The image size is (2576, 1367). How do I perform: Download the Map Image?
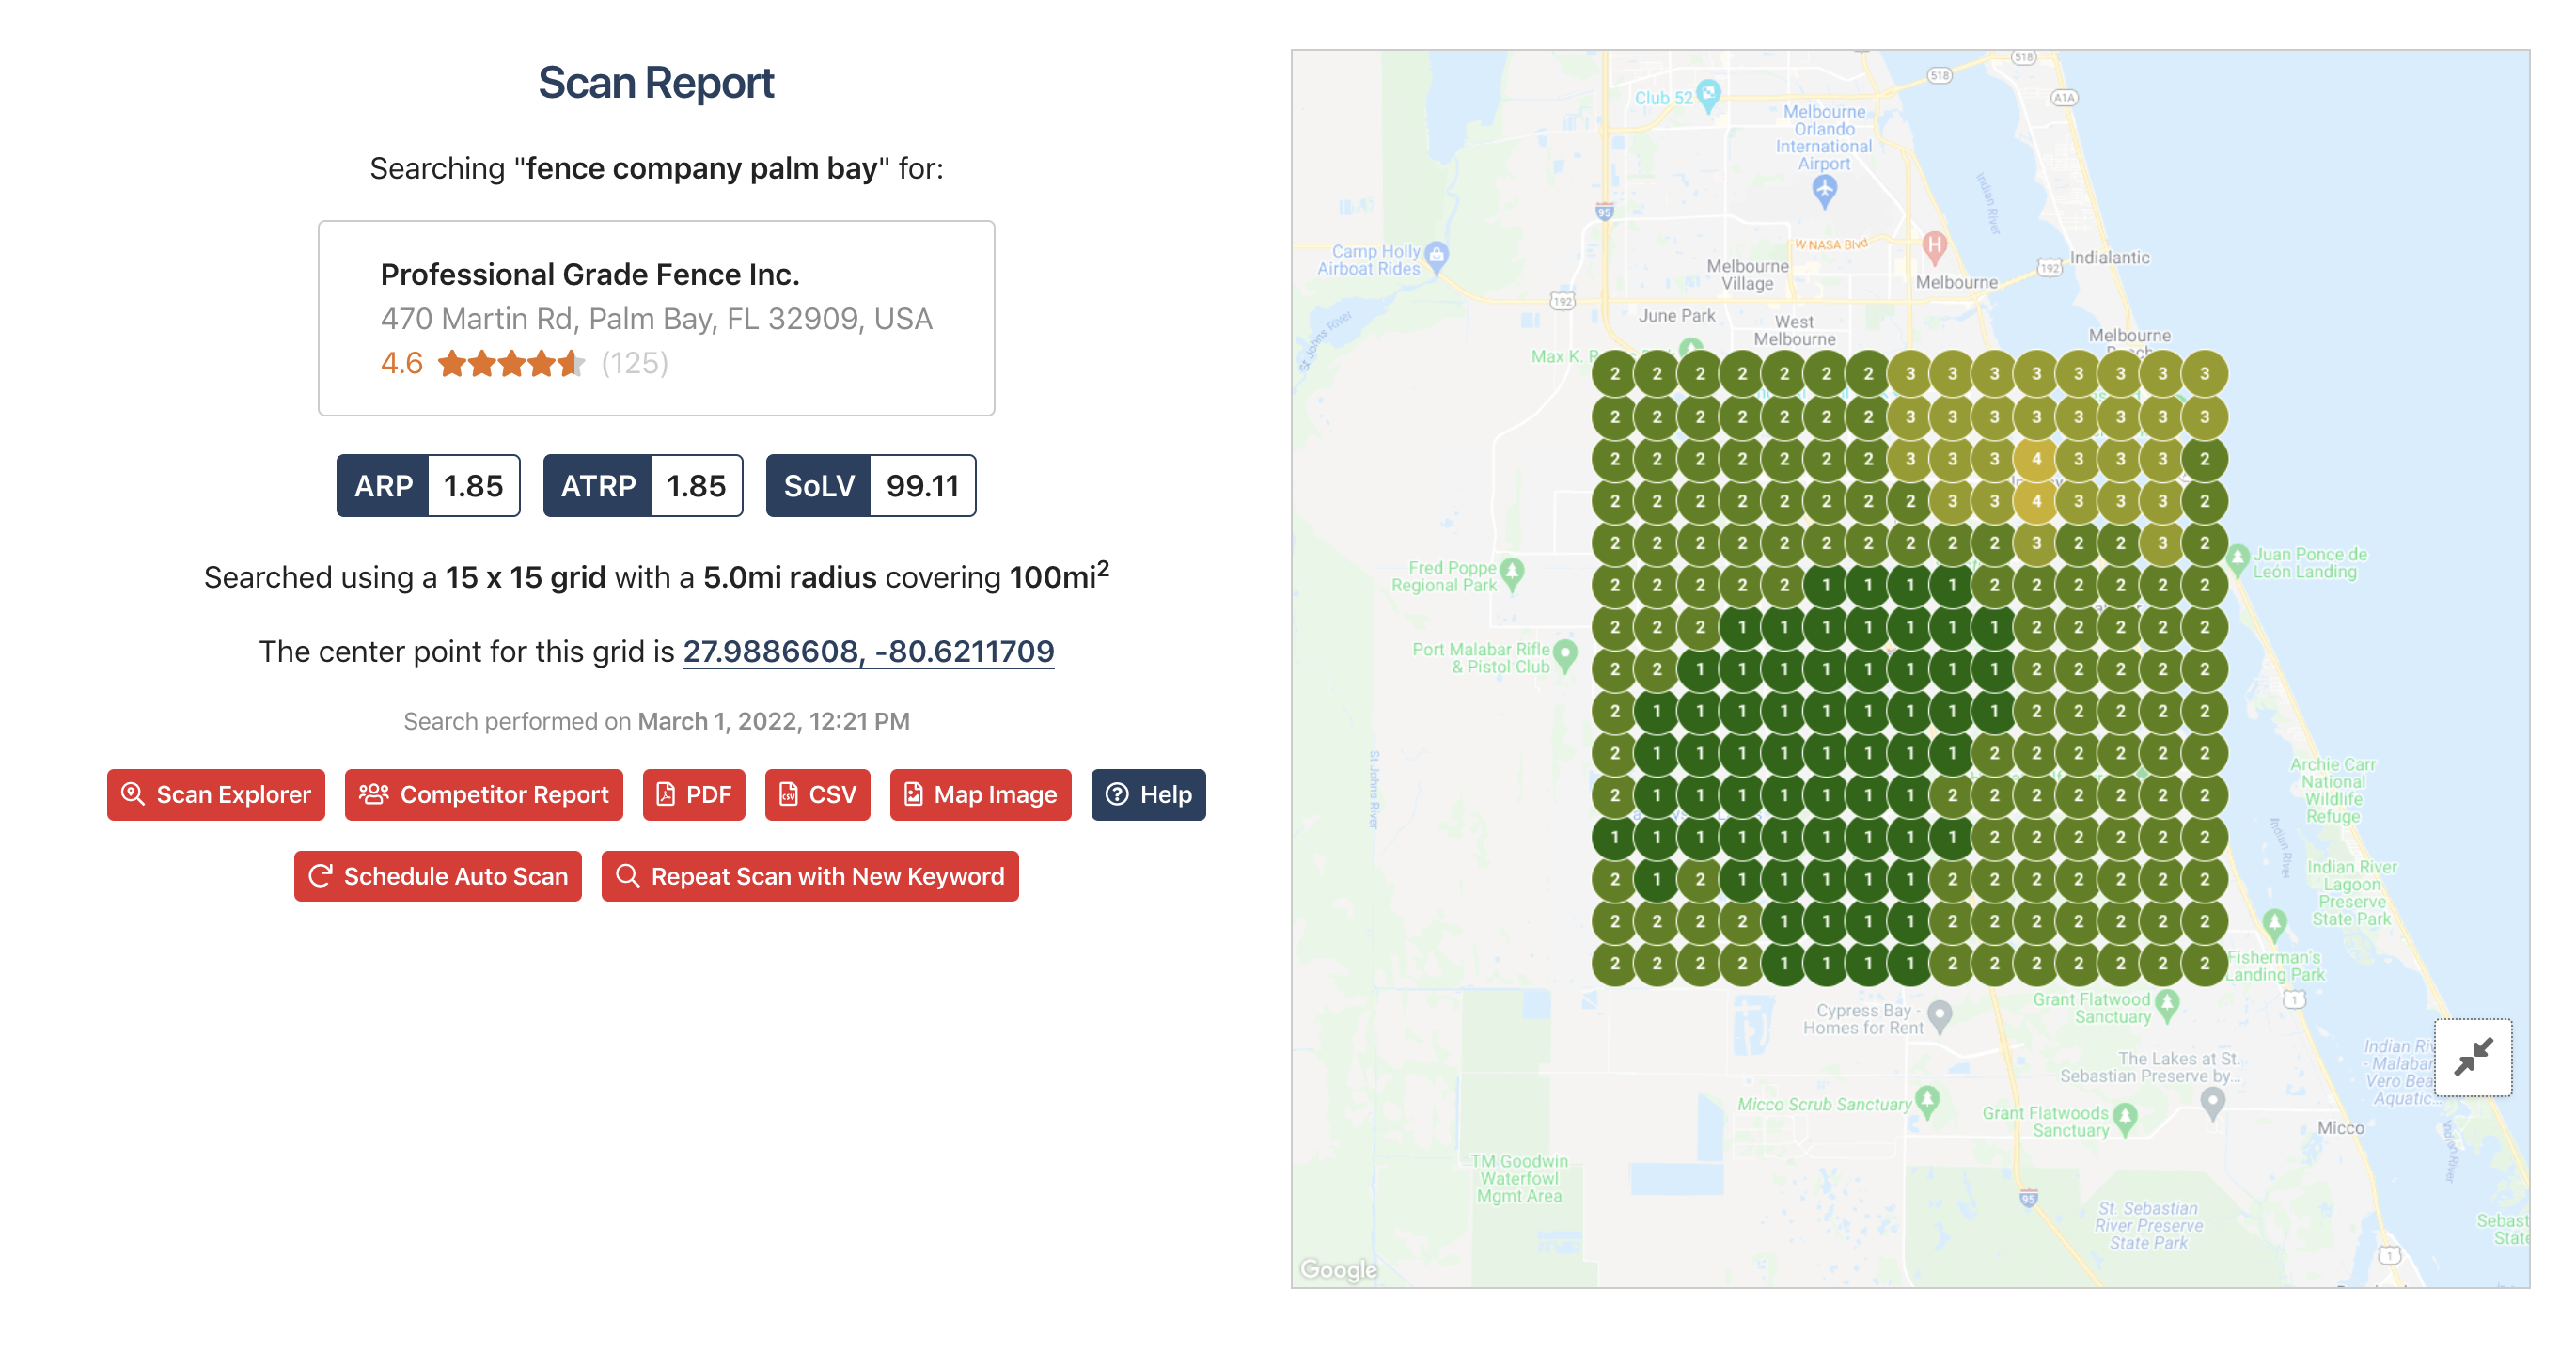click(981, 794)
